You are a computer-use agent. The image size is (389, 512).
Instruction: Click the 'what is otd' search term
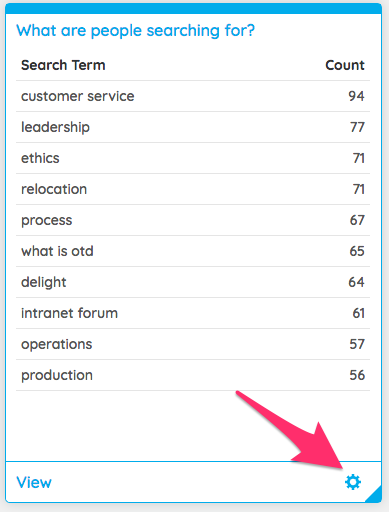coord(57,251)
